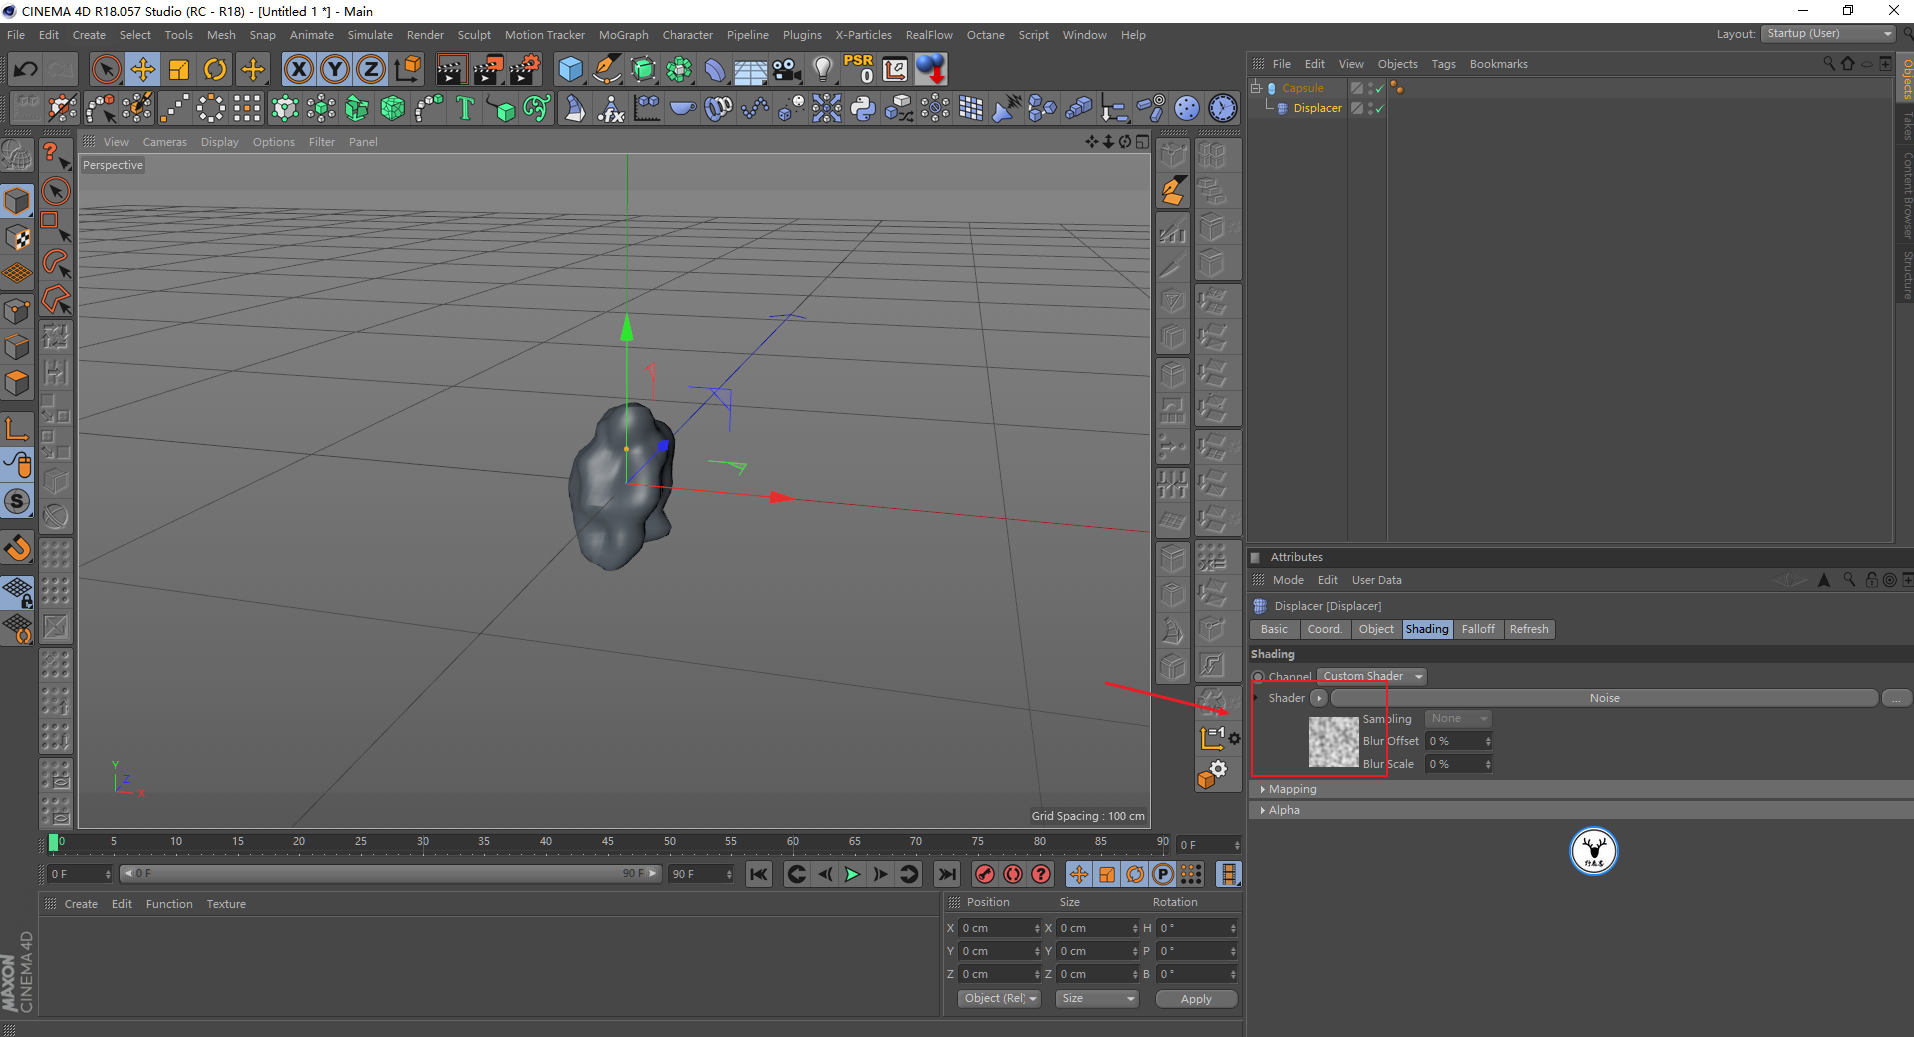Viewport: 1914px width, 1037px height.
Task: Switch to the Falloff tab
Action: (1477, 629)
